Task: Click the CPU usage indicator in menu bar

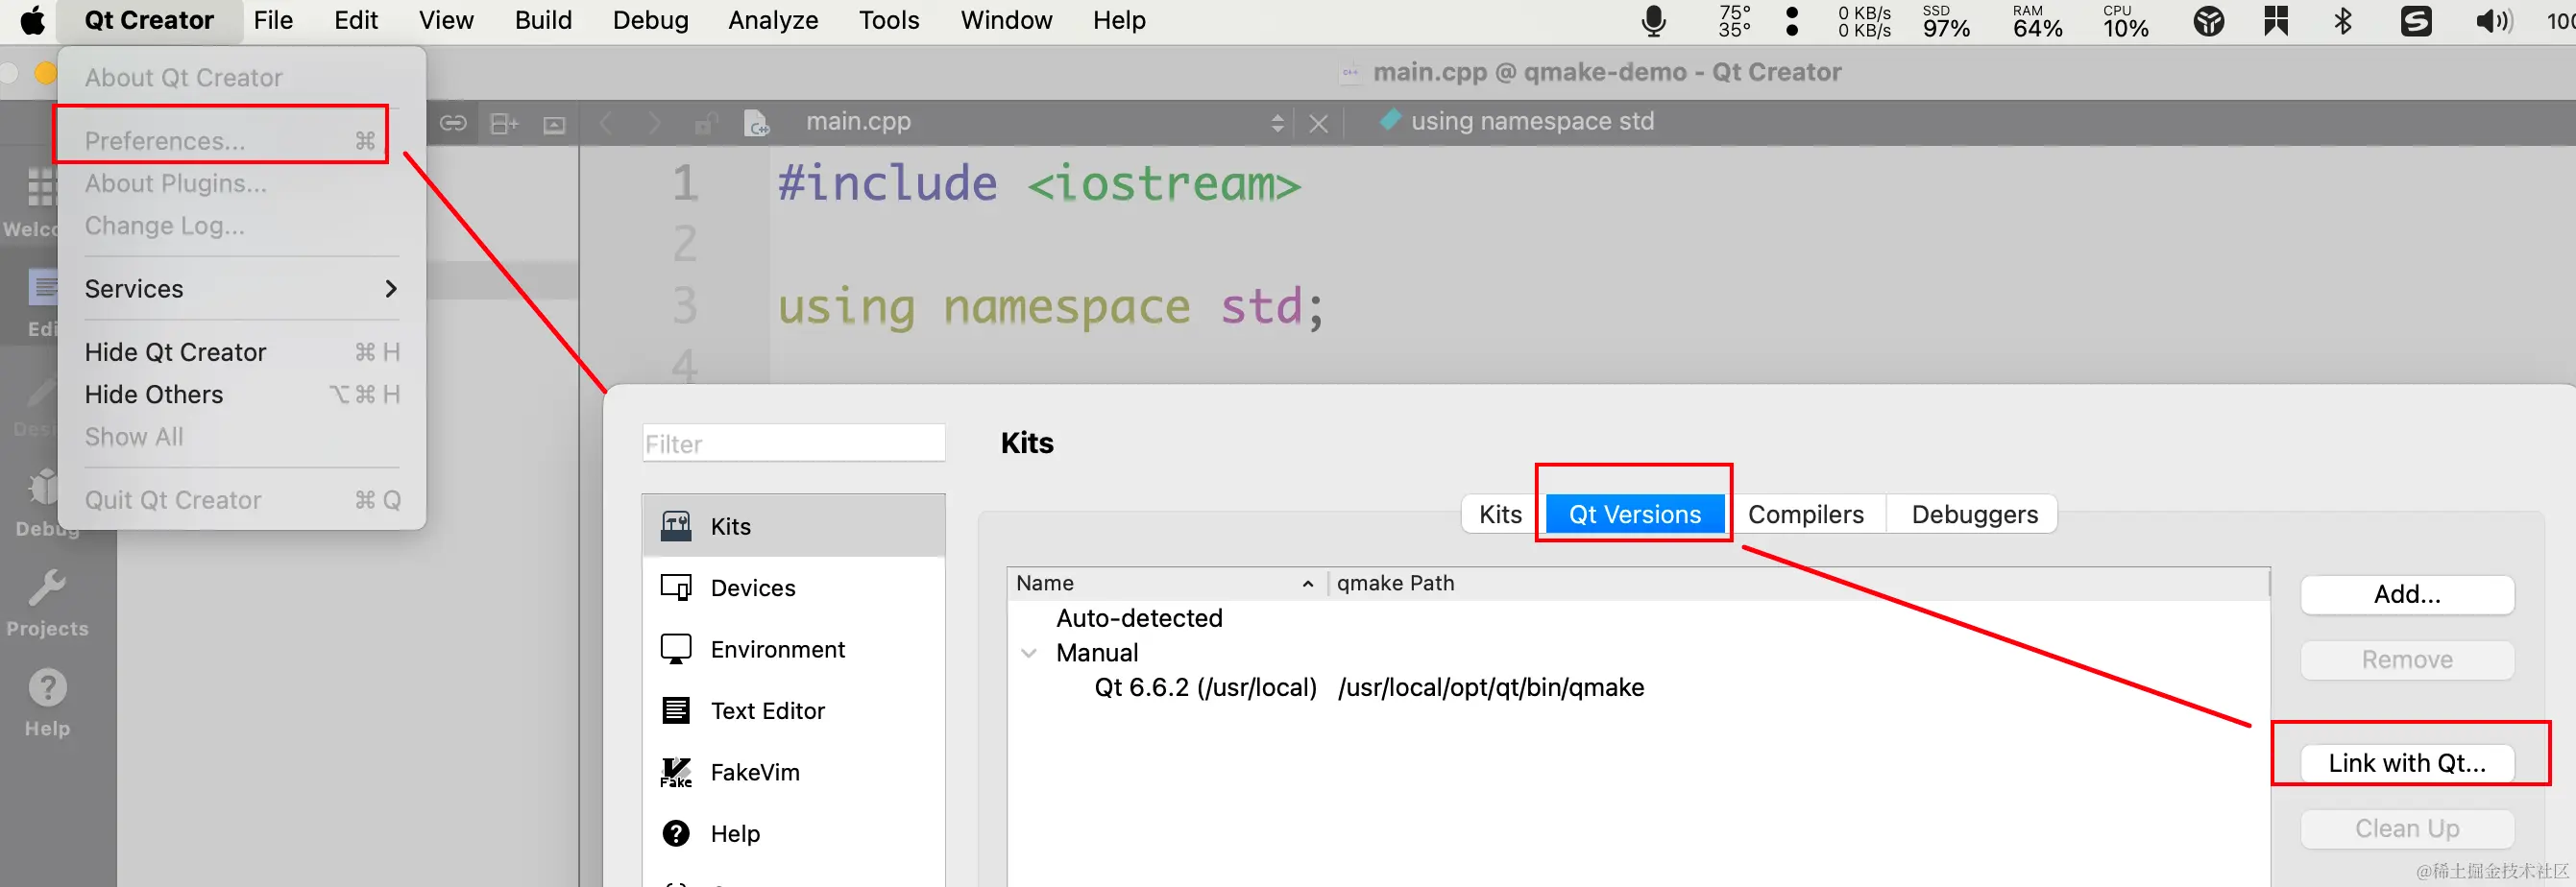Action: pyautogui.click(x=2125, y=21)
